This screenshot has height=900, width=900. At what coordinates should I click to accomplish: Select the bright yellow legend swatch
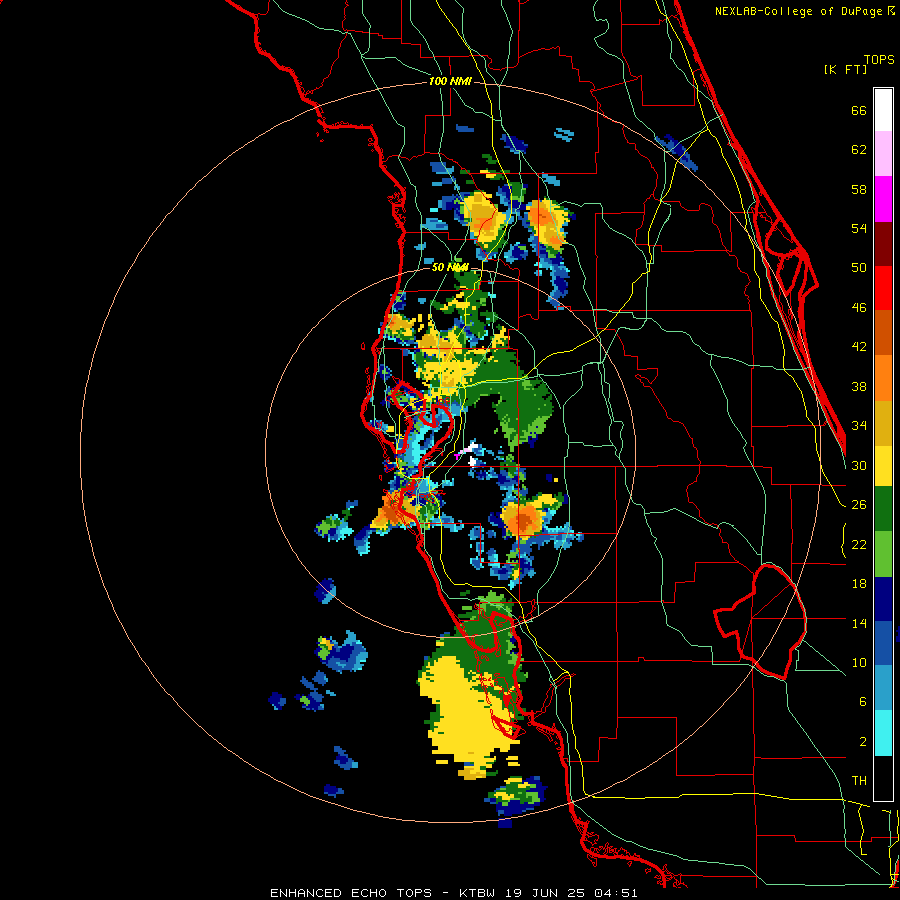[883, 465]
